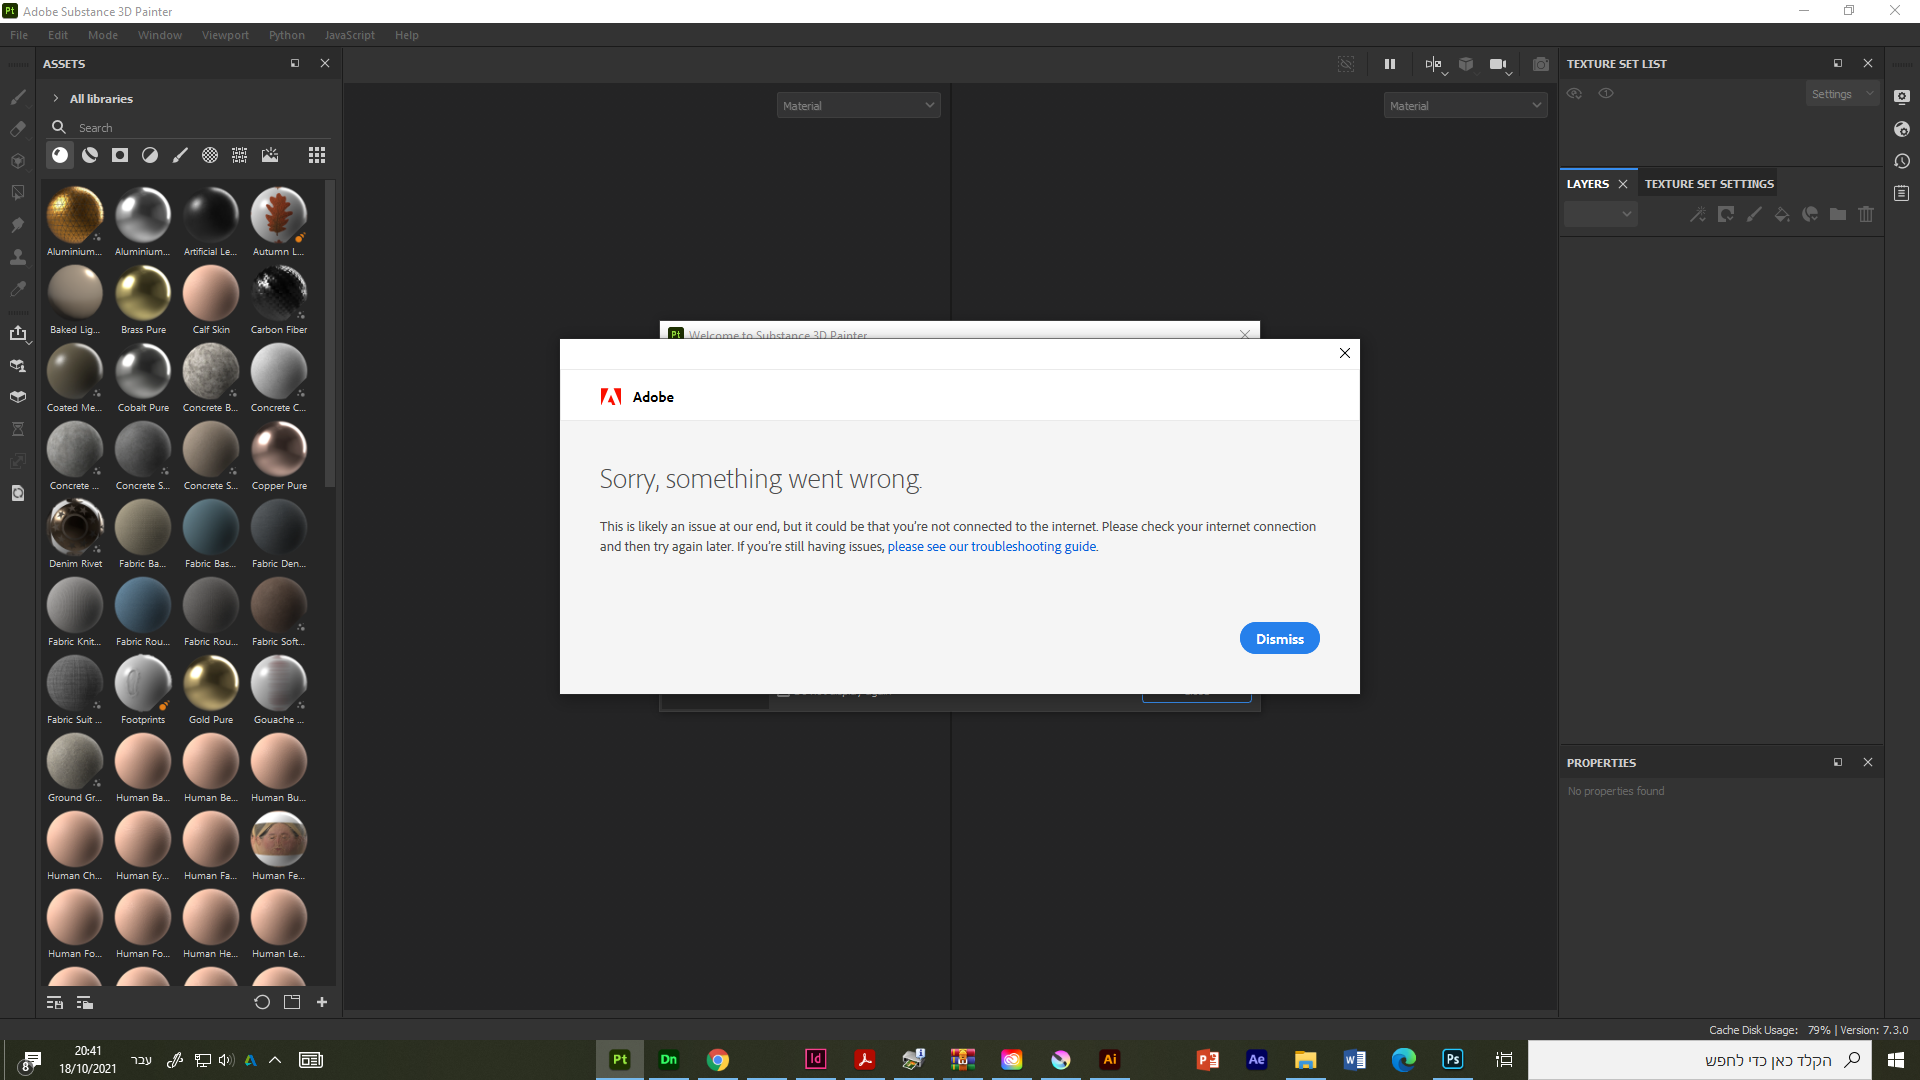Open the Material shading mode dropdown
This screenshot has height=1080, width=1920.
click(x=858, y=104)
